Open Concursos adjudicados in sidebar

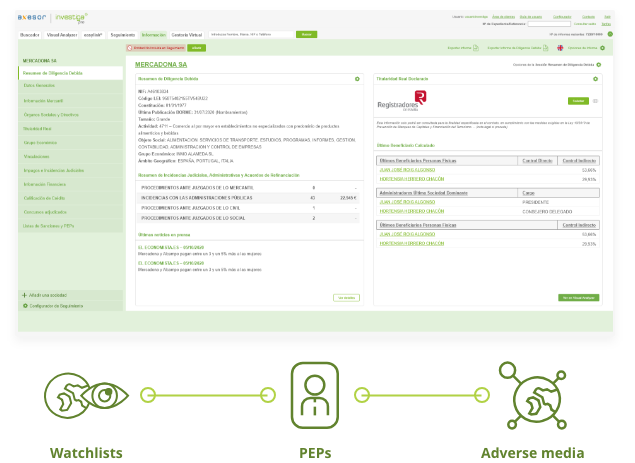pyautogui.click(x=70, y=212)
